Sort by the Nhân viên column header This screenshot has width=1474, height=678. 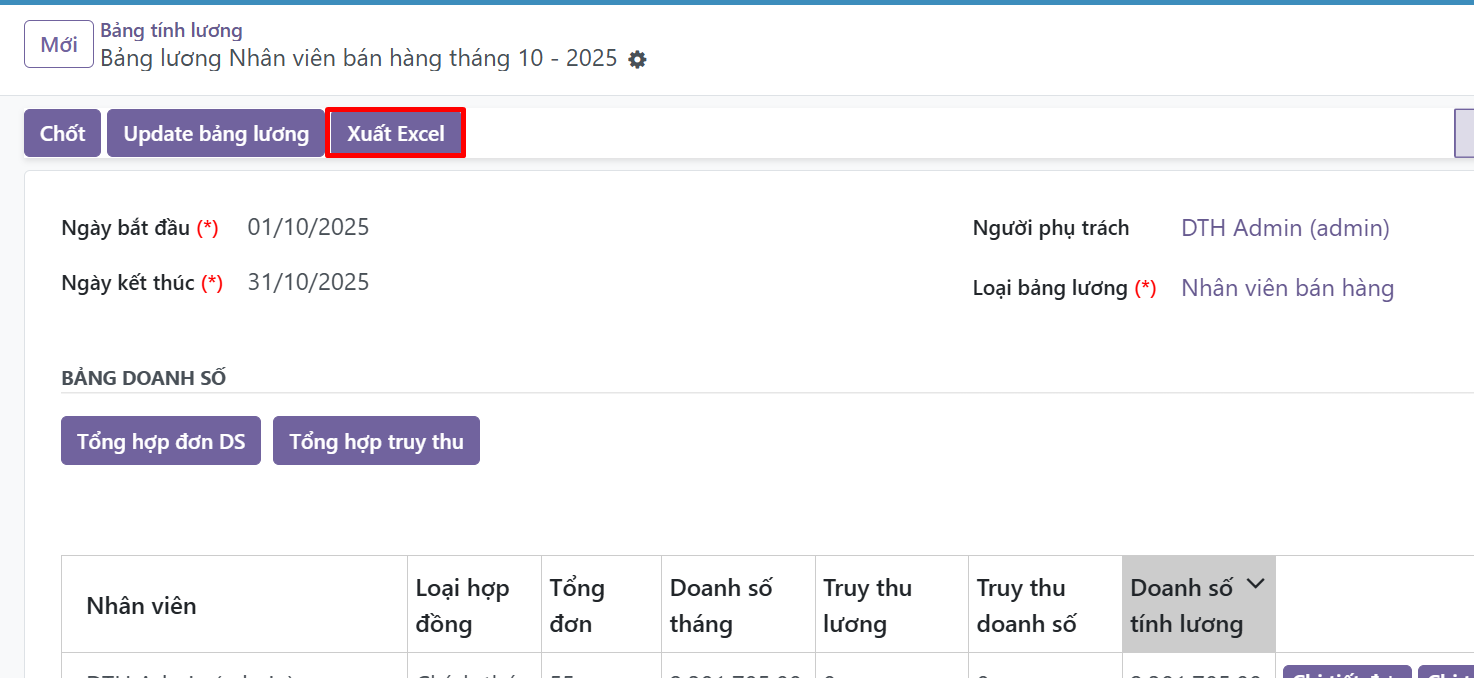[x=141, y=606]
